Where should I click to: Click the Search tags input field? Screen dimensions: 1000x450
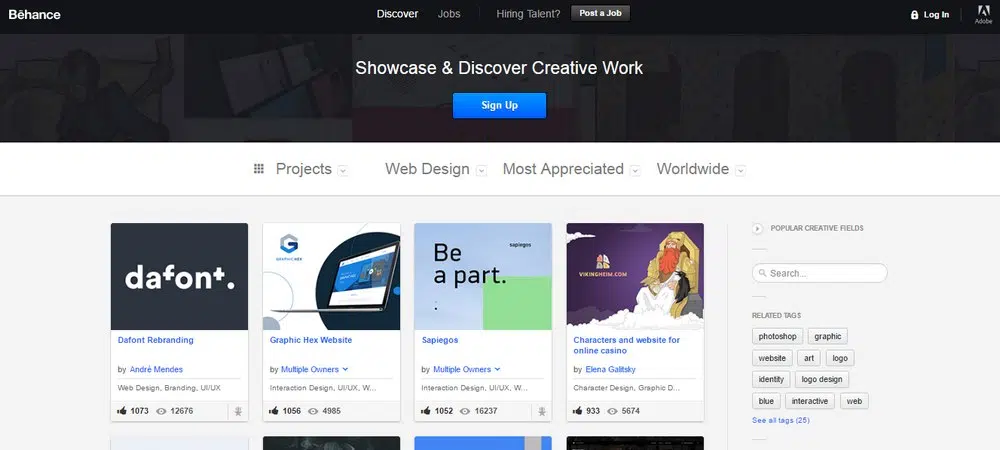(820, 273)
